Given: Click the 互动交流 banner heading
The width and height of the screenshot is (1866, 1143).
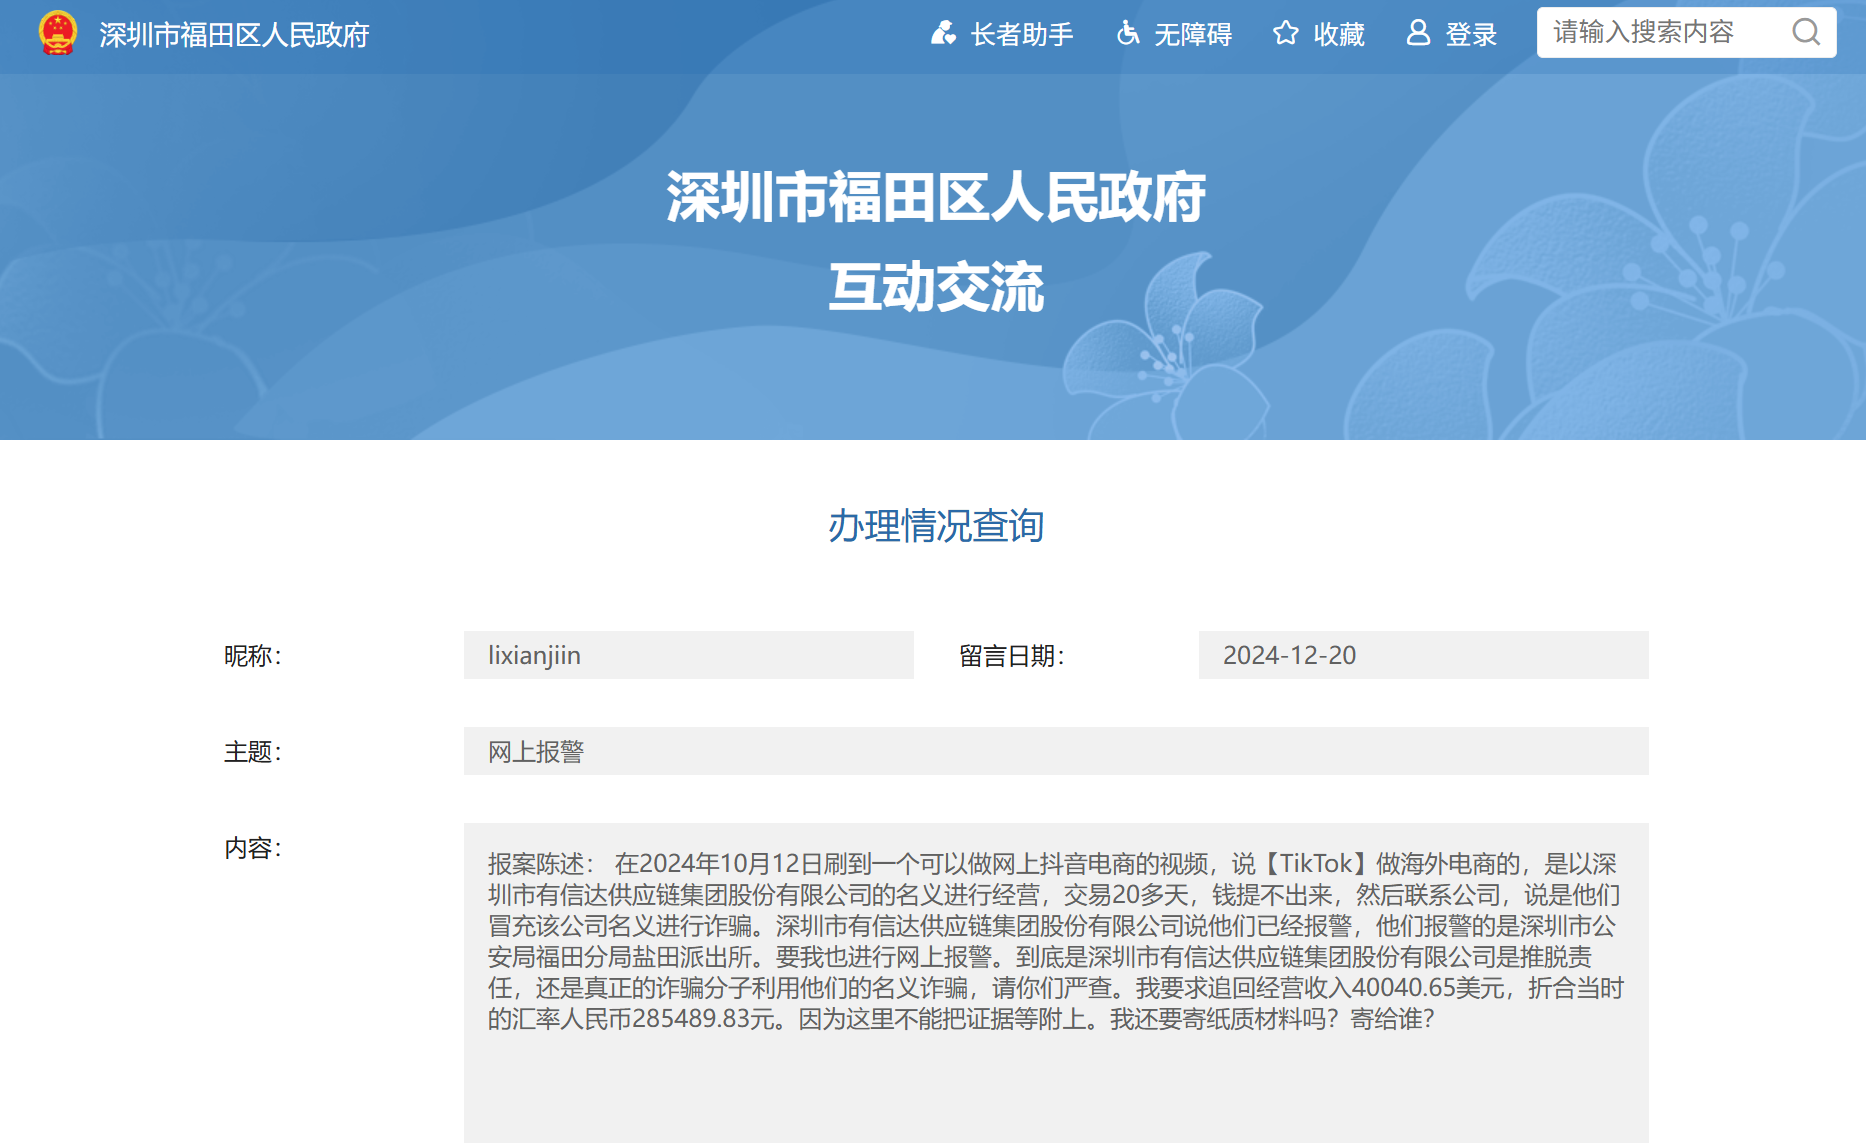Looking at the screenshot, I should click(936, 287).
